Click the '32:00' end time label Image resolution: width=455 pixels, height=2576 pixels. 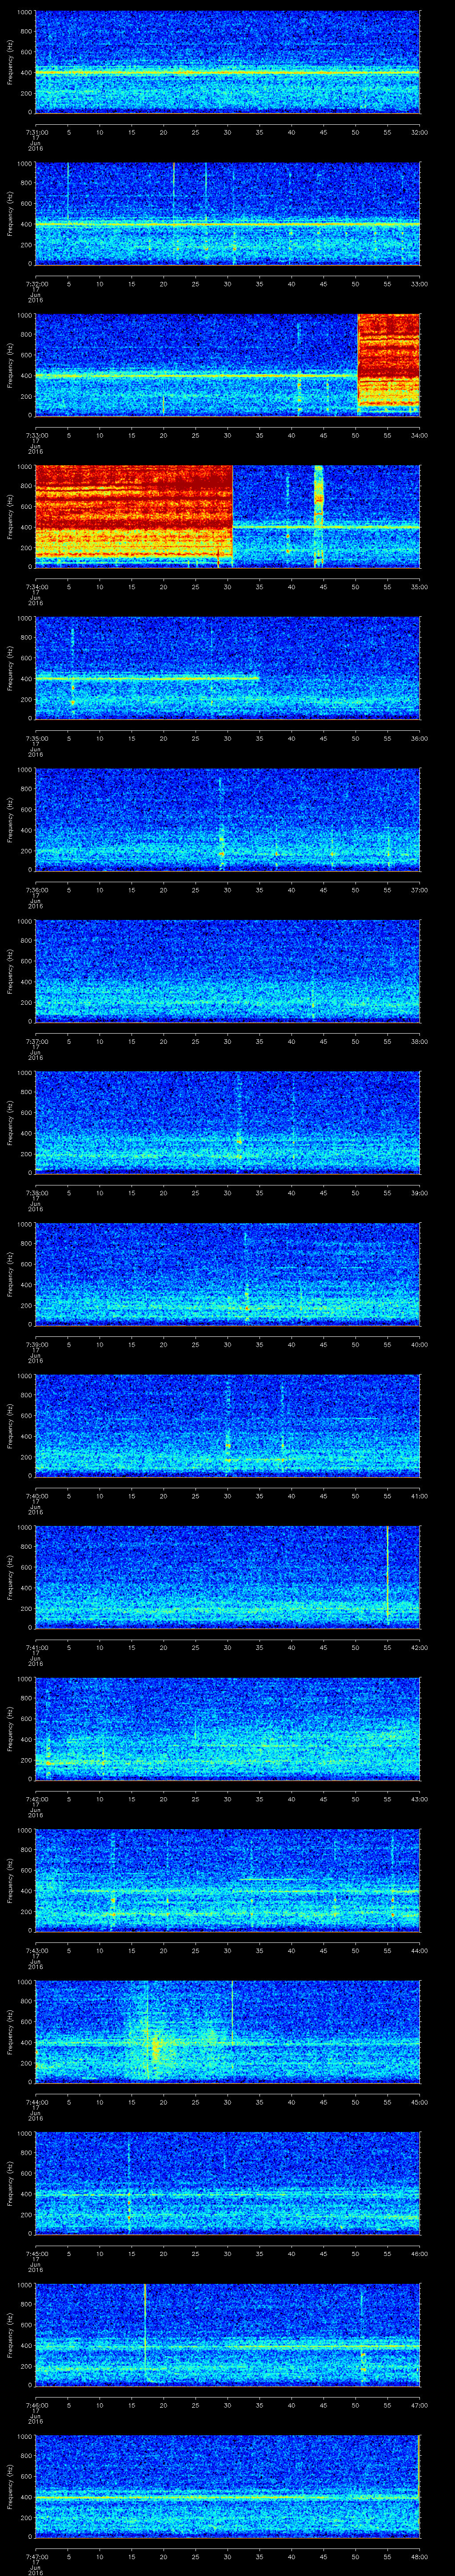tap(420, 132)
